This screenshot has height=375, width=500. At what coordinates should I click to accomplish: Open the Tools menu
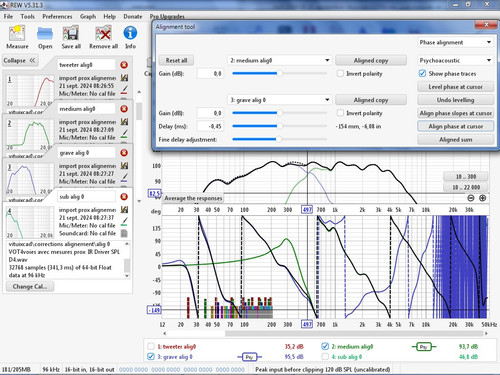coord(27,16)
